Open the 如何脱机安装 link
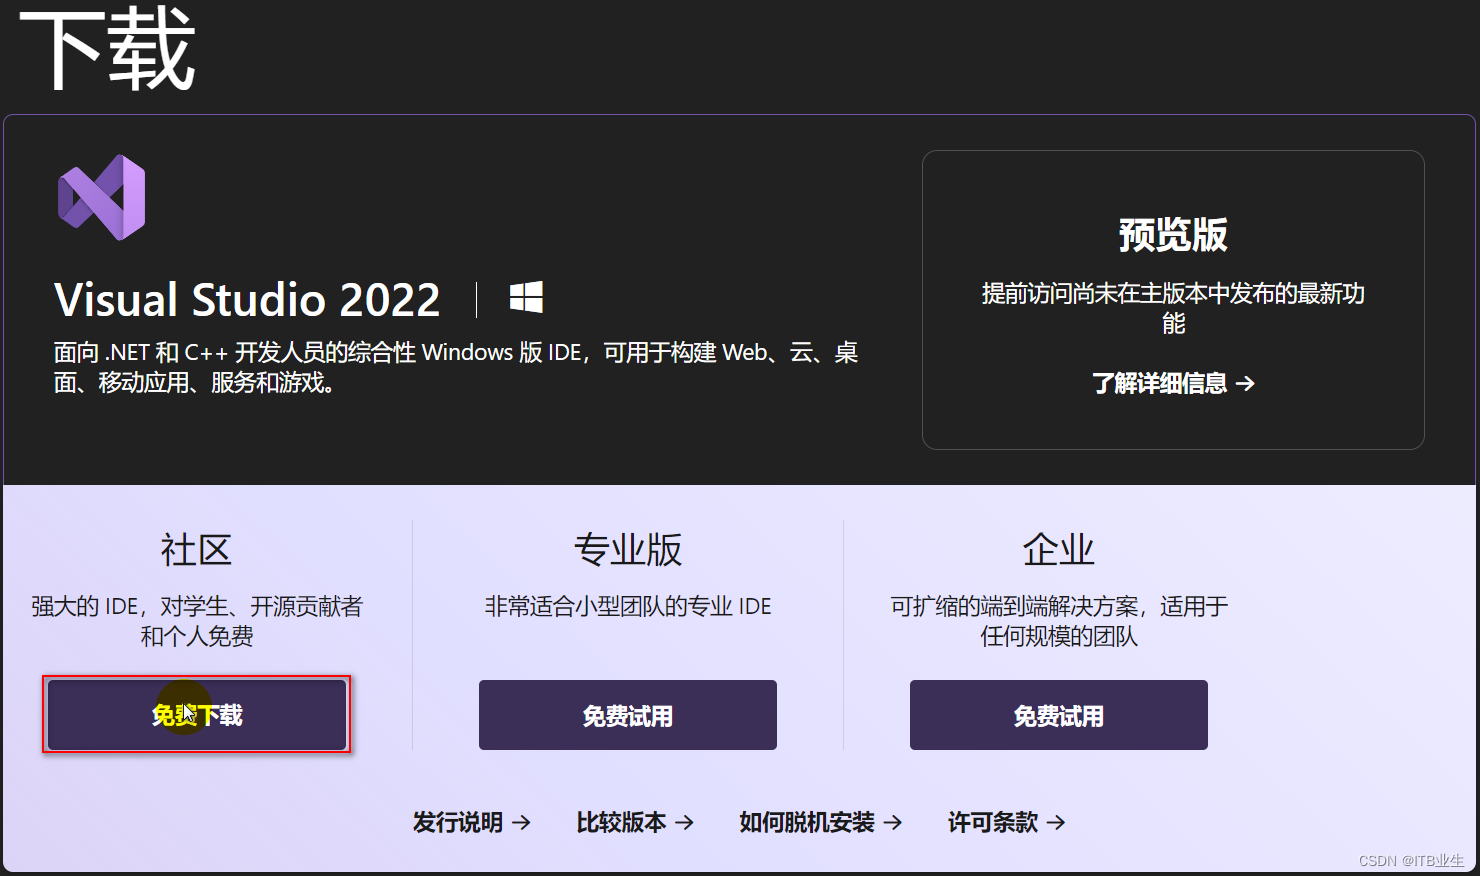The image size is (1480, 876). (821, 822)
